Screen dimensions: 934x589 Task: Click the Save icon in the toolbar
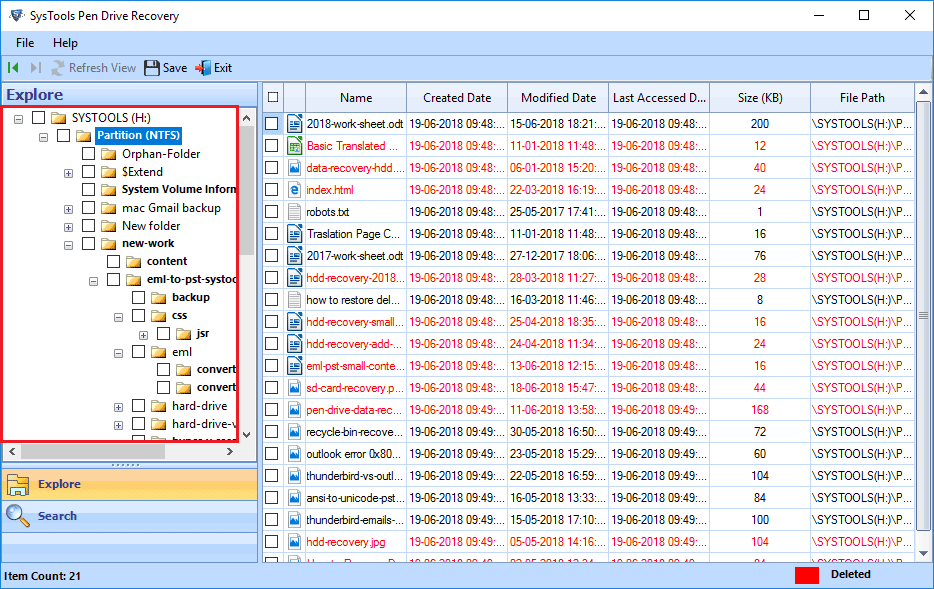pos(153,68)
